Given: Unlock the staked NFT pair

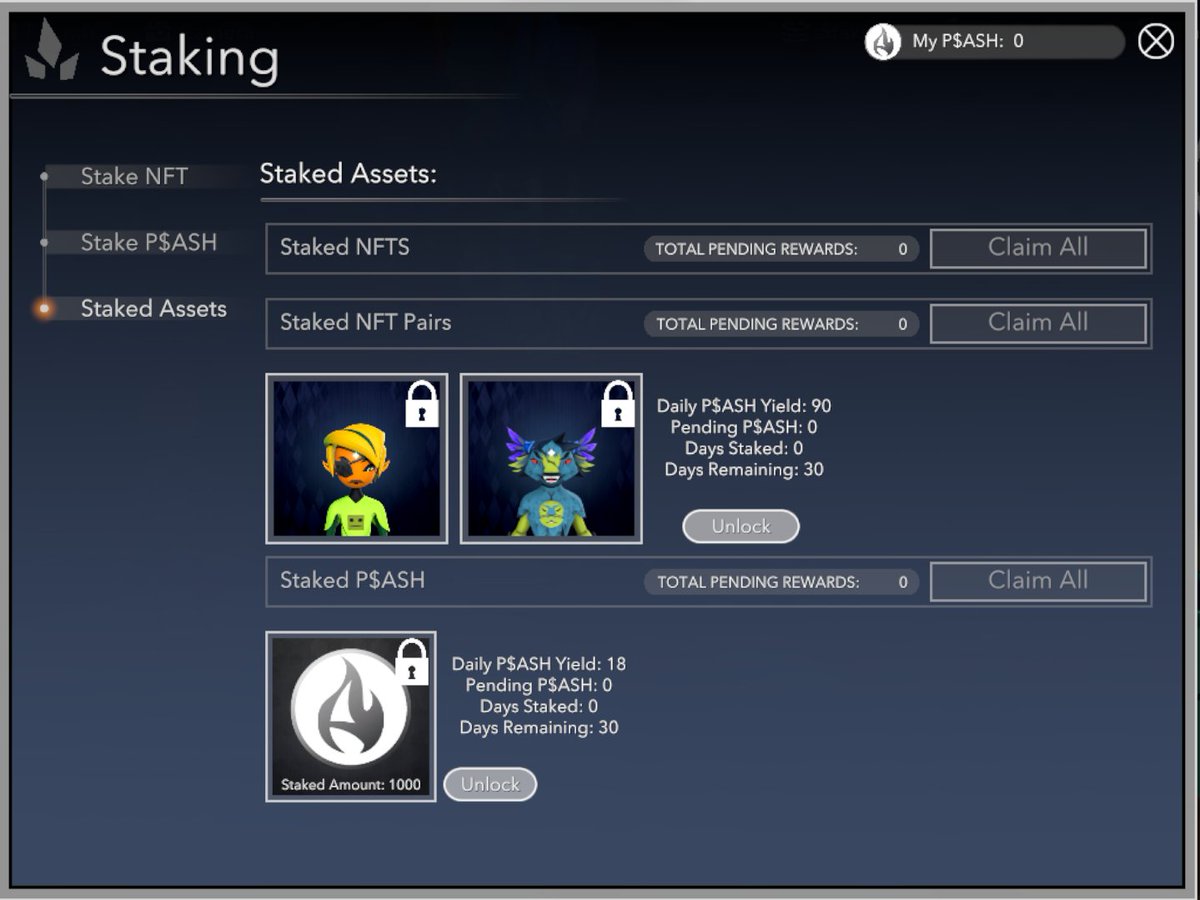Looking at the screenshot, I should tap(741, 526).
